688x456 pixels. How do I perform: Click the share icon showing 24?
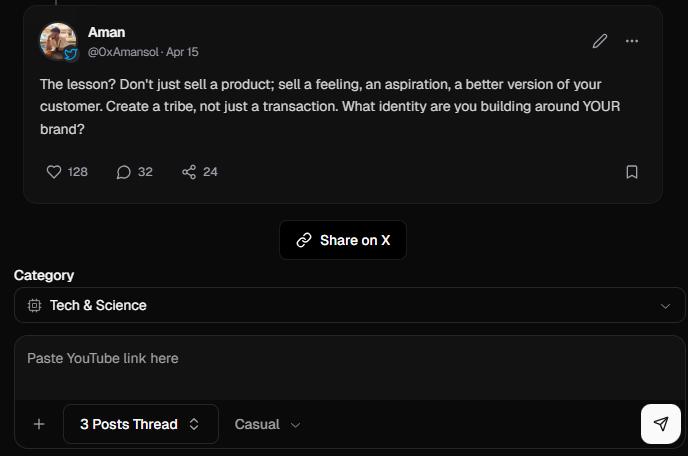189,172
